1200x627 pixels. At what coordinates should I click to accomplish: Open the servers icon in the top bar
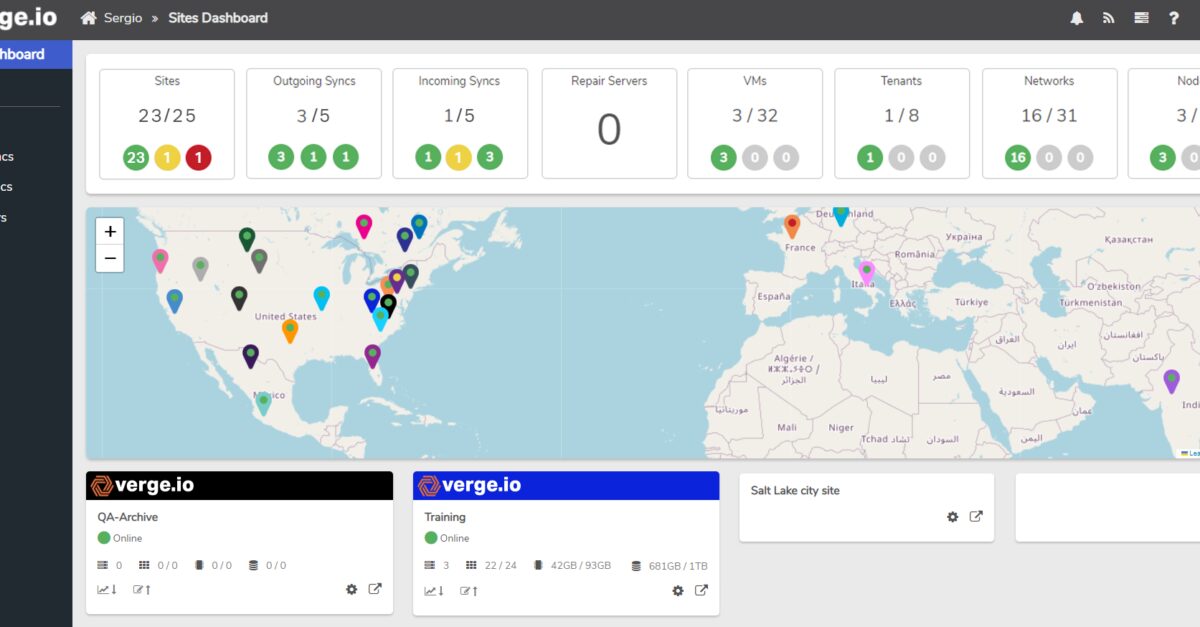click(1141, 17)
